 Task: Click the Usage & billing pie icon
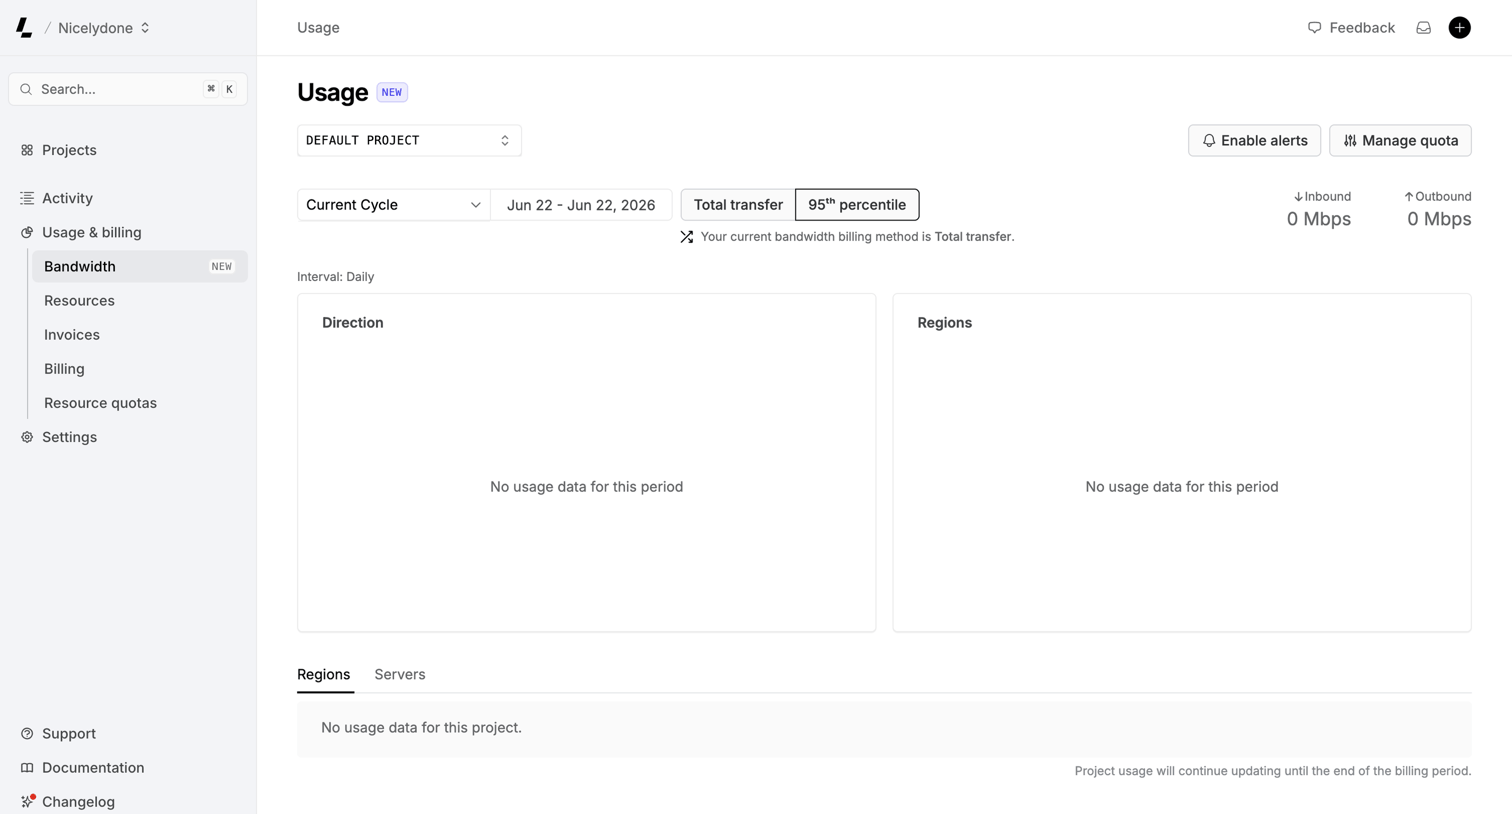click(27, 232)
